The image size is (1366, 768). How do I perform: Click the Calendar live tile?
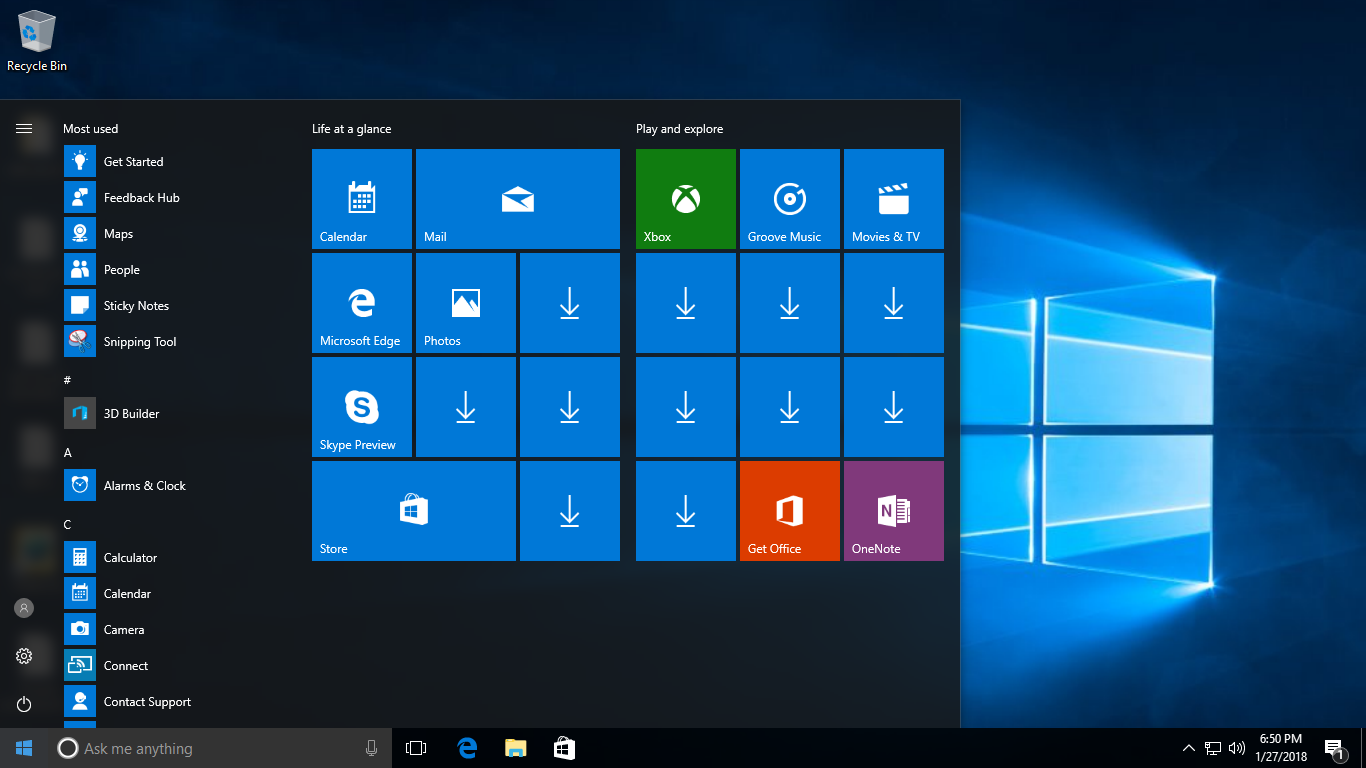362,199
